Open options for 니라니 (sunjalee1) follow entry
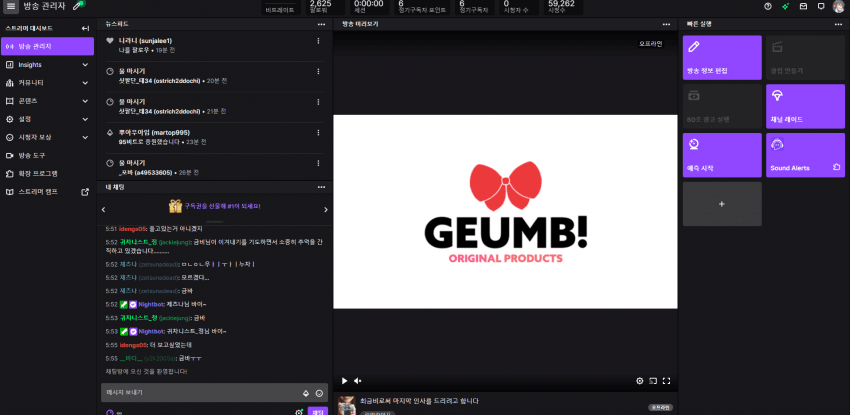The image size is (850, 415). (x=318, y=41)
